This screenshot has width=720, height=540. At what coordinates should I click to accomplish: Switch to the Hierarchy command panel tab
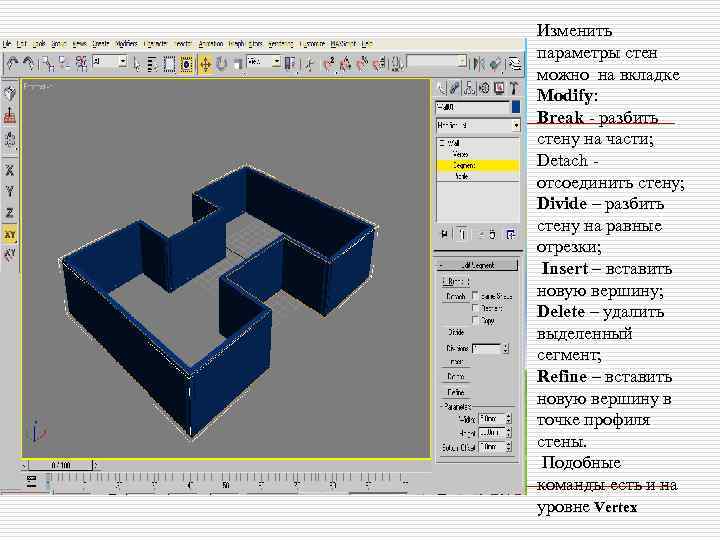(469, 88)
